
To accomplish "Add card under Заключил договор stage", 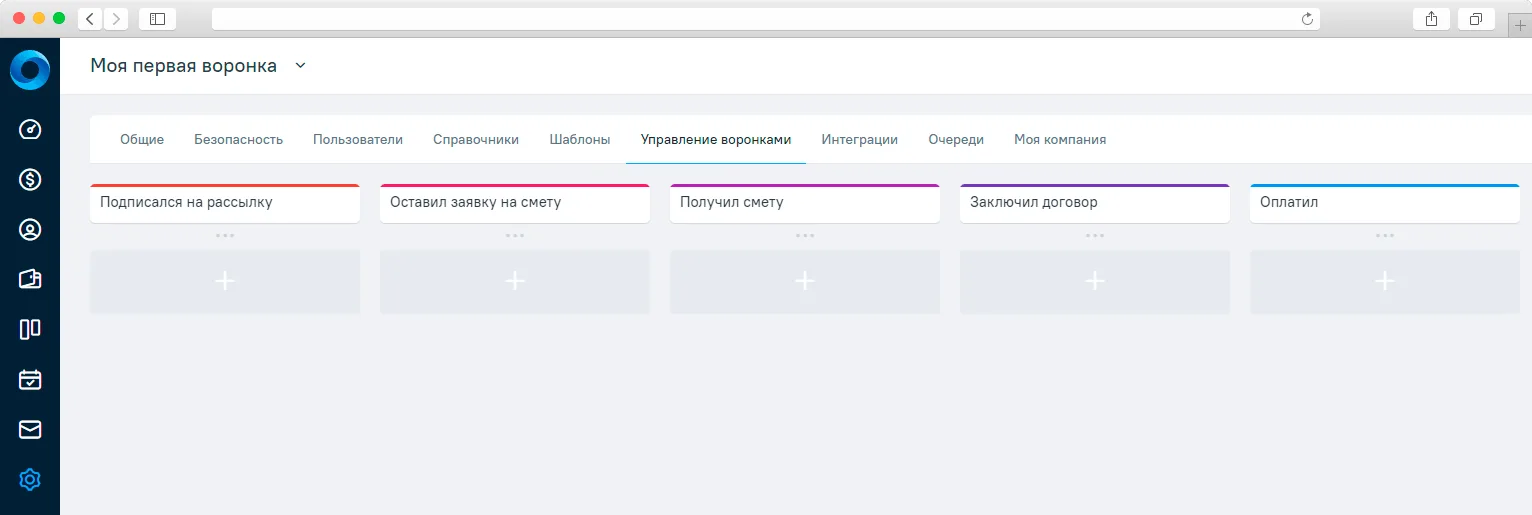I will [1095, 282].
